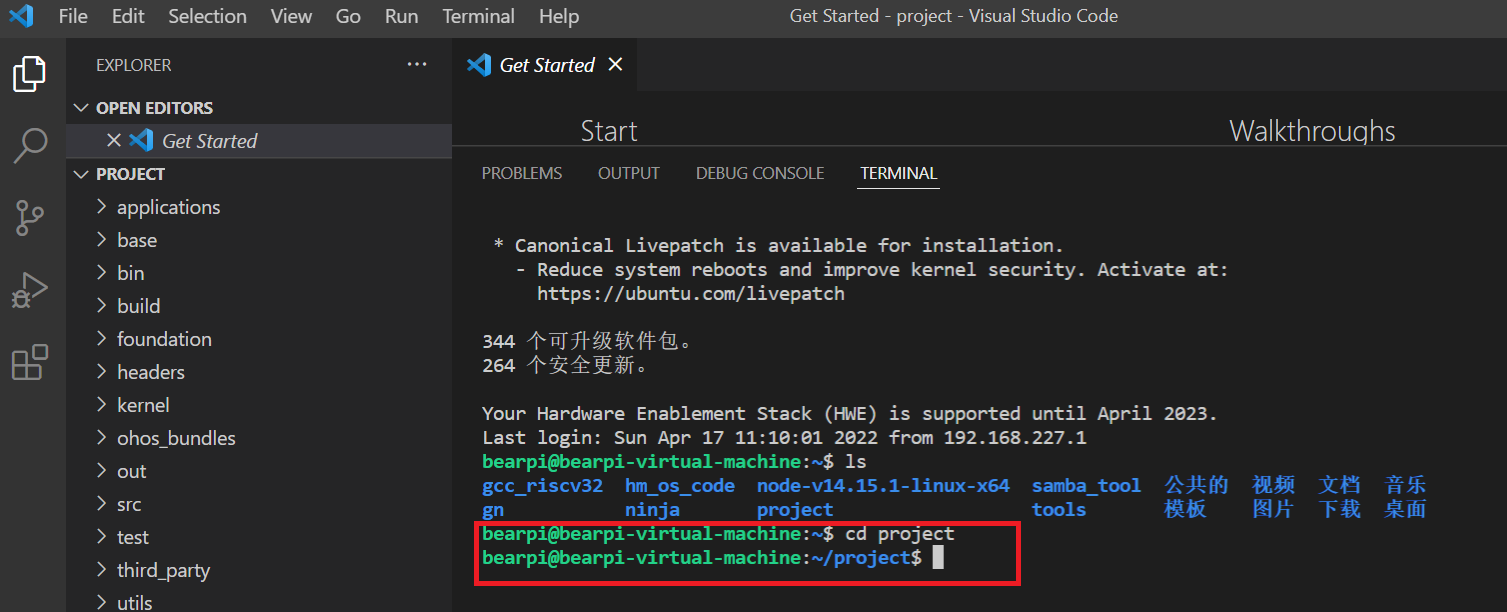Expand the kernel folder
1507x612 pixels.
click(x=259, y=405)
